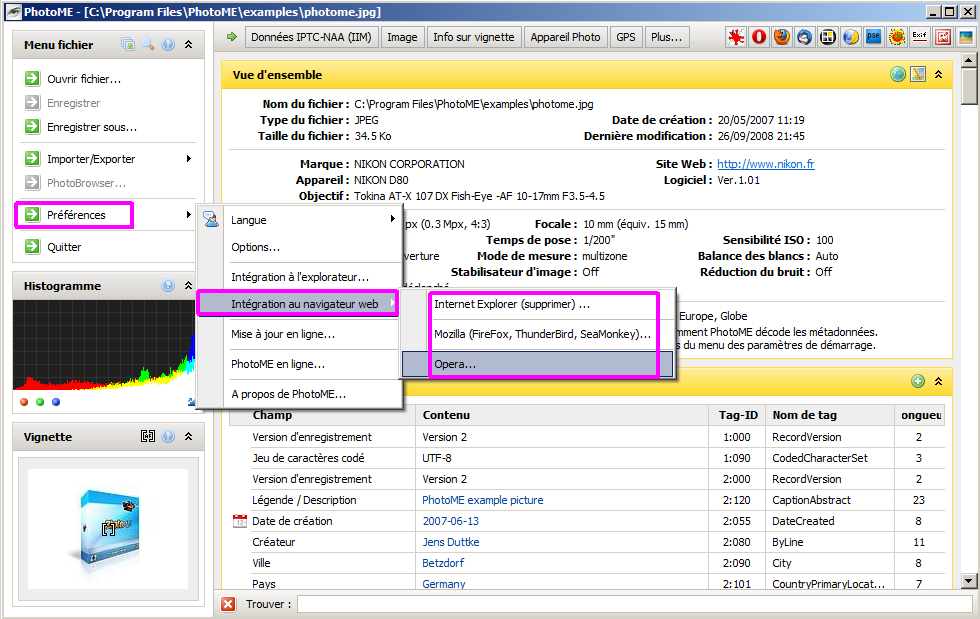Click the beach landscape picture toolbar icon
980x619 pixels.
tap(966, 38)
